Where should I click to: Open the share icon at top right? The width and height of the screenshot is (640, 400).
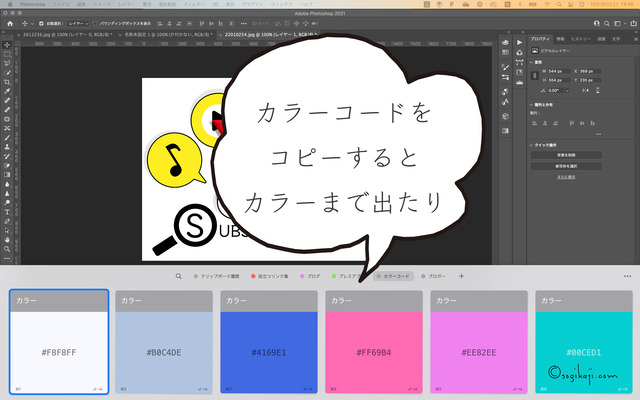(633, 24)
